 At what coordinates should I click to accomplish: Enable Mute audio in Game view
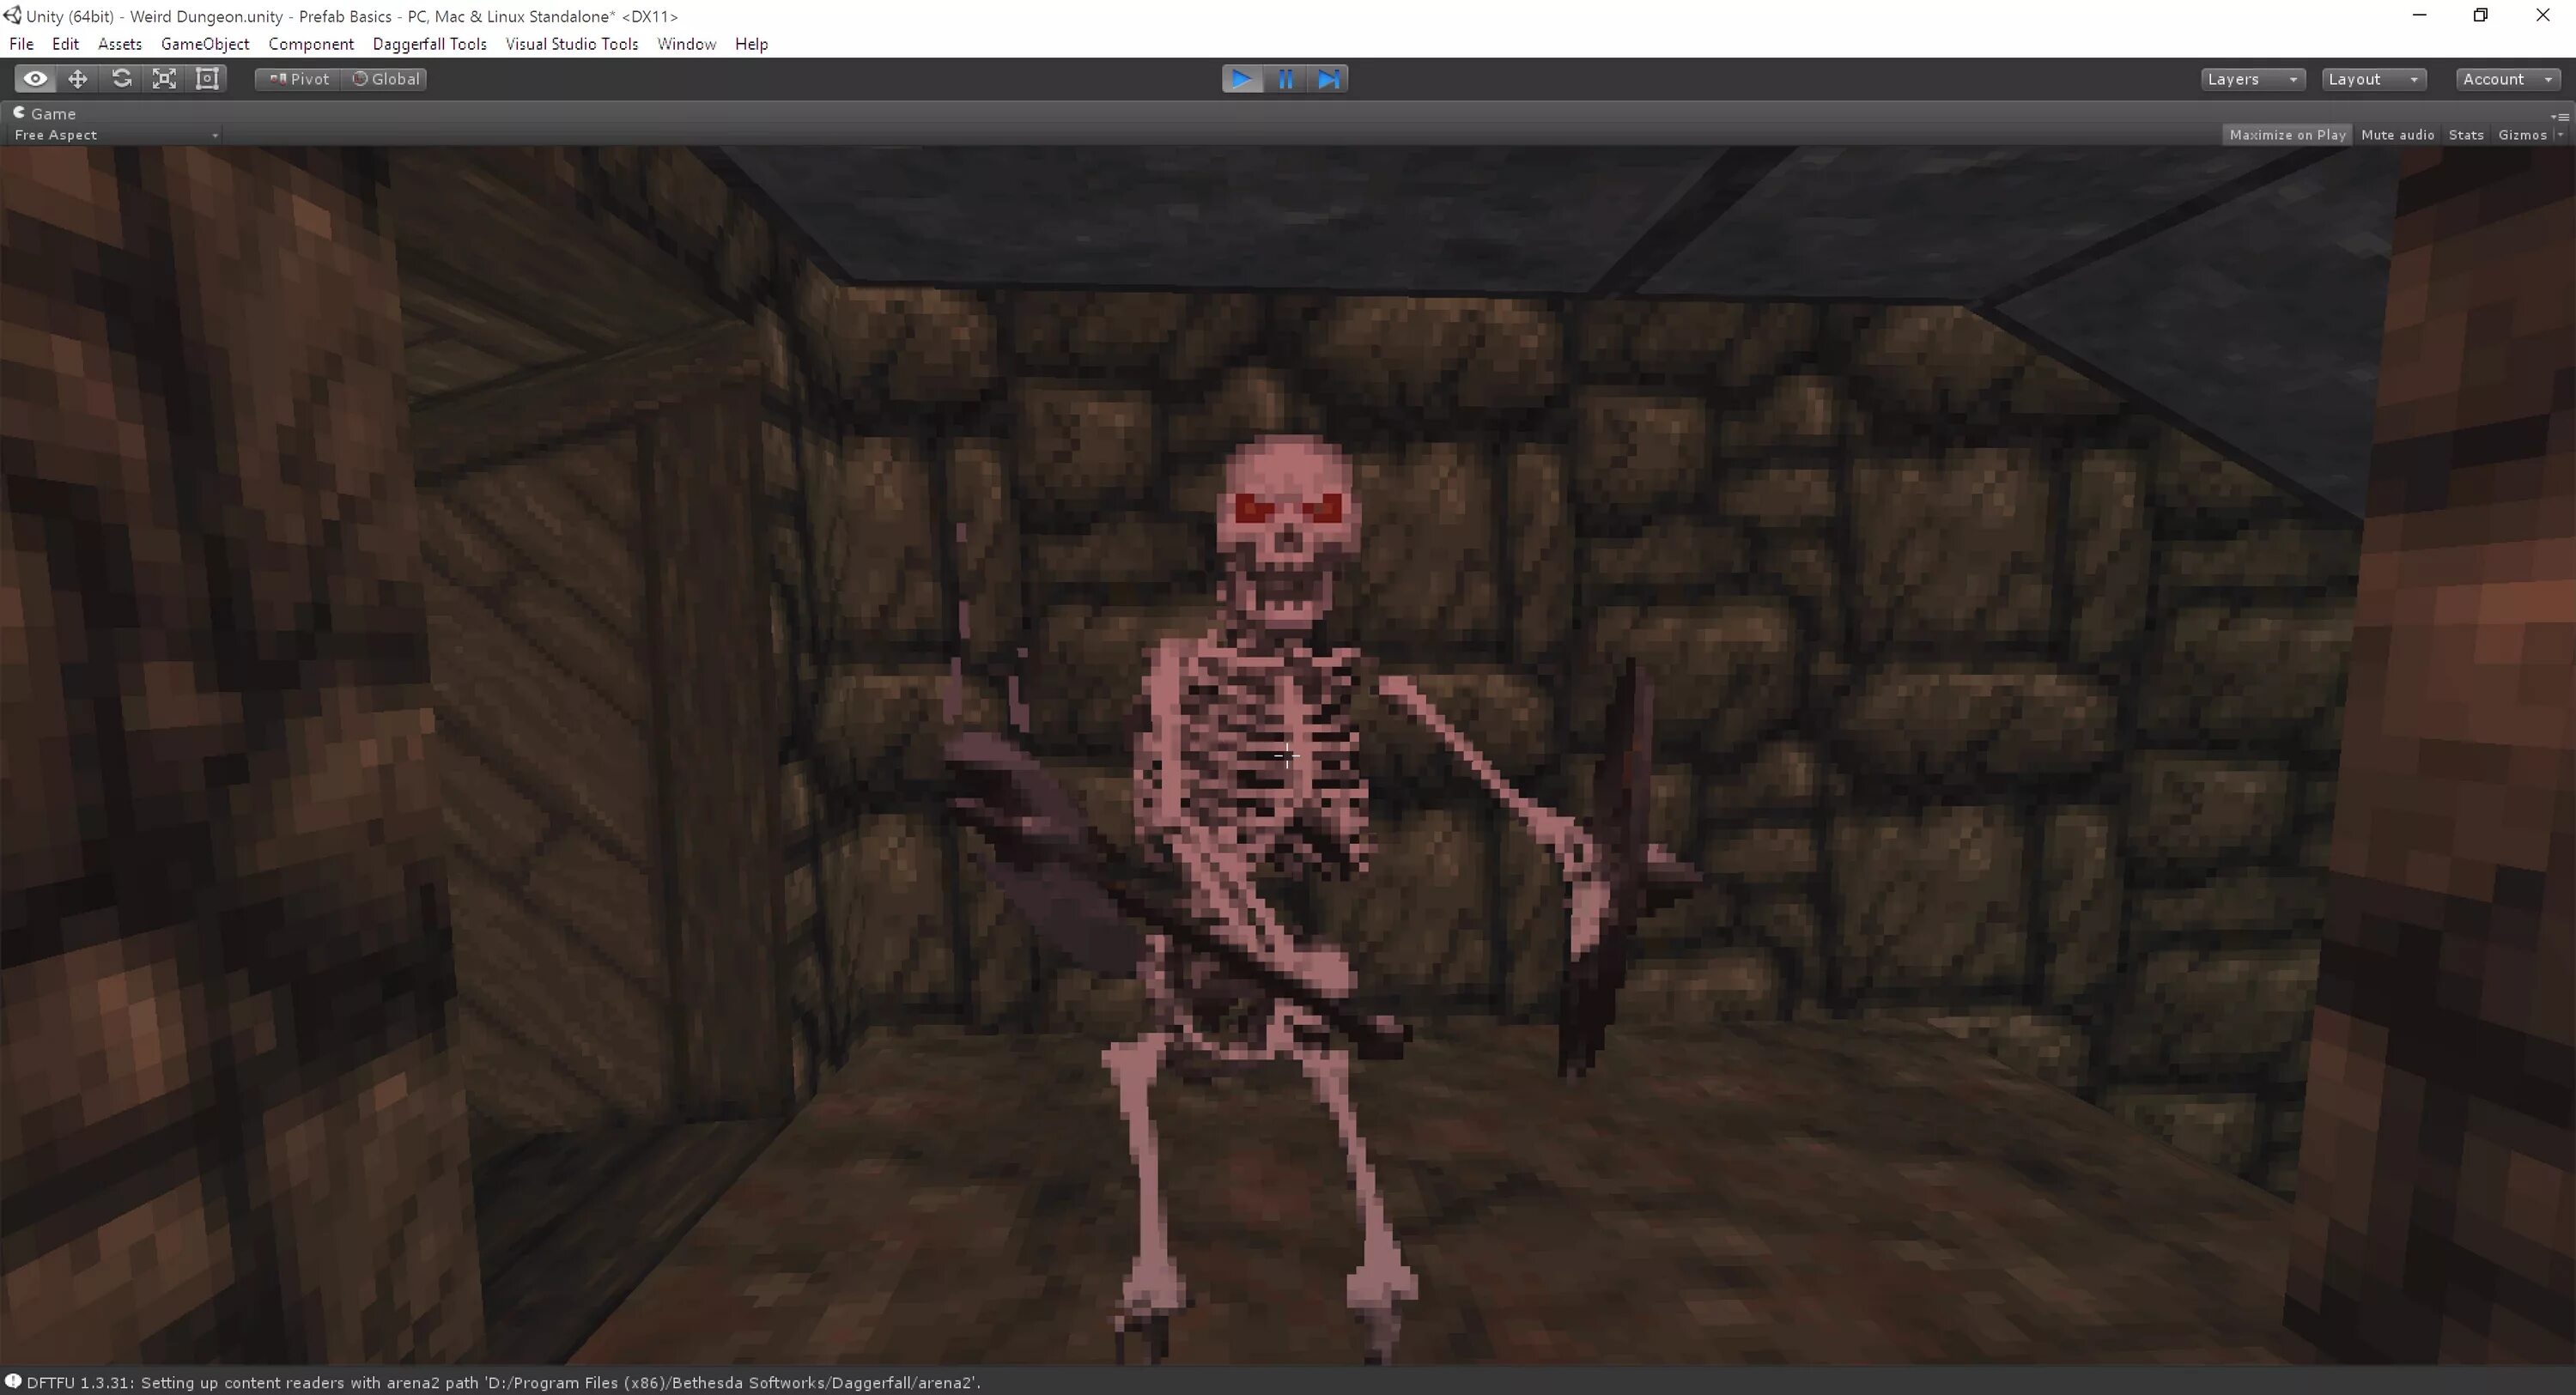2397,135
